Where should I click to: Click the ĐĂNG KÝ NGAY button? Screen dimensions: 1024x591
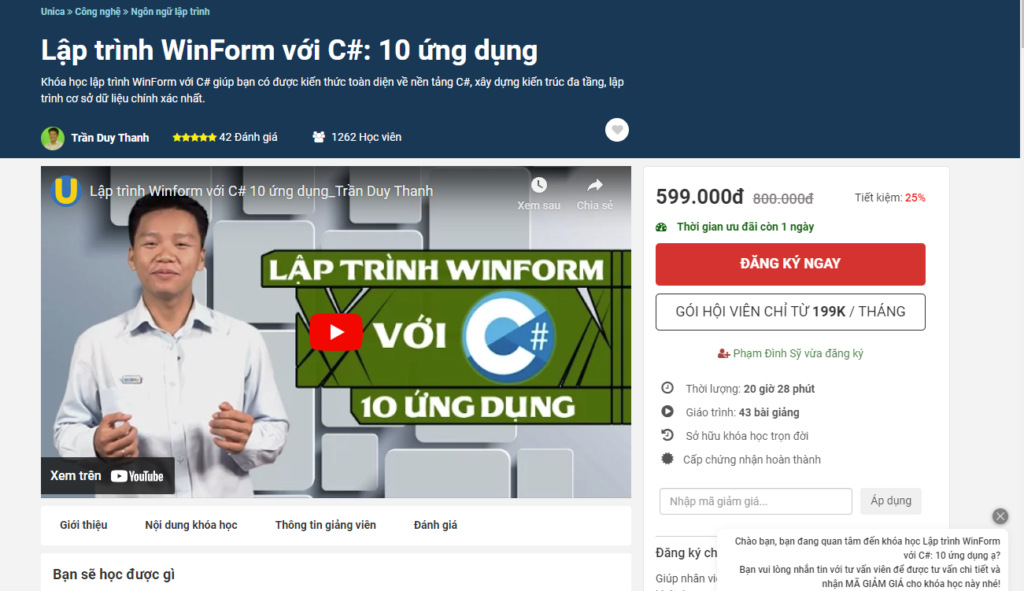click(x=790, y=264)
